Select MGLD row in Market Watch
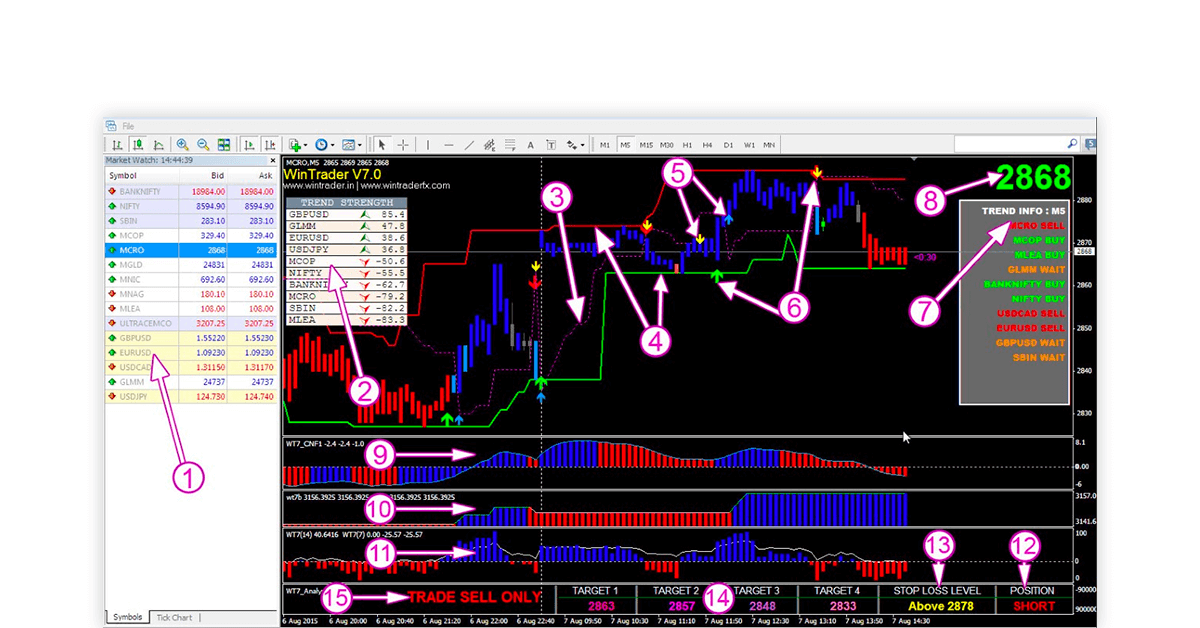 pyautogui.click(x=192, y=264)
